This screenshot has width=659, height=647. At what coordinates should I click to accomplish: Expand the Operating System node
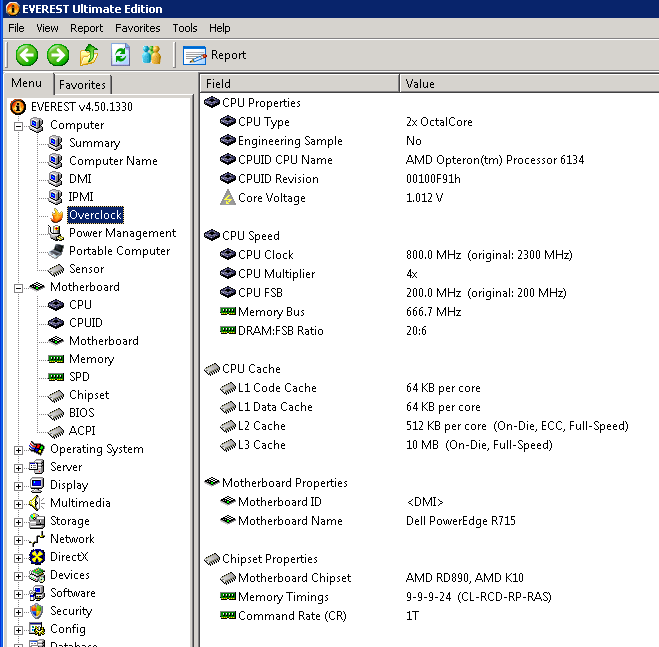point(18,450)
